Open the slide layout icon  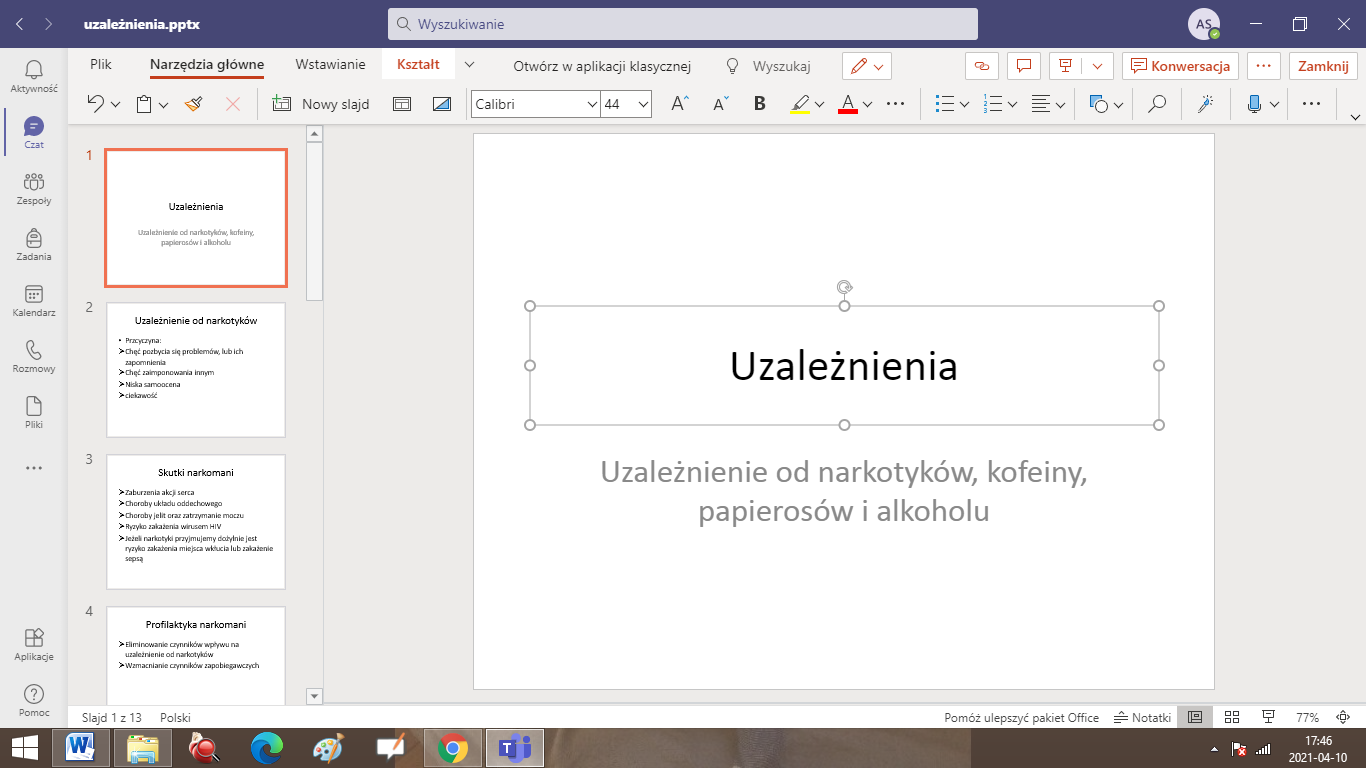point(402,104)
